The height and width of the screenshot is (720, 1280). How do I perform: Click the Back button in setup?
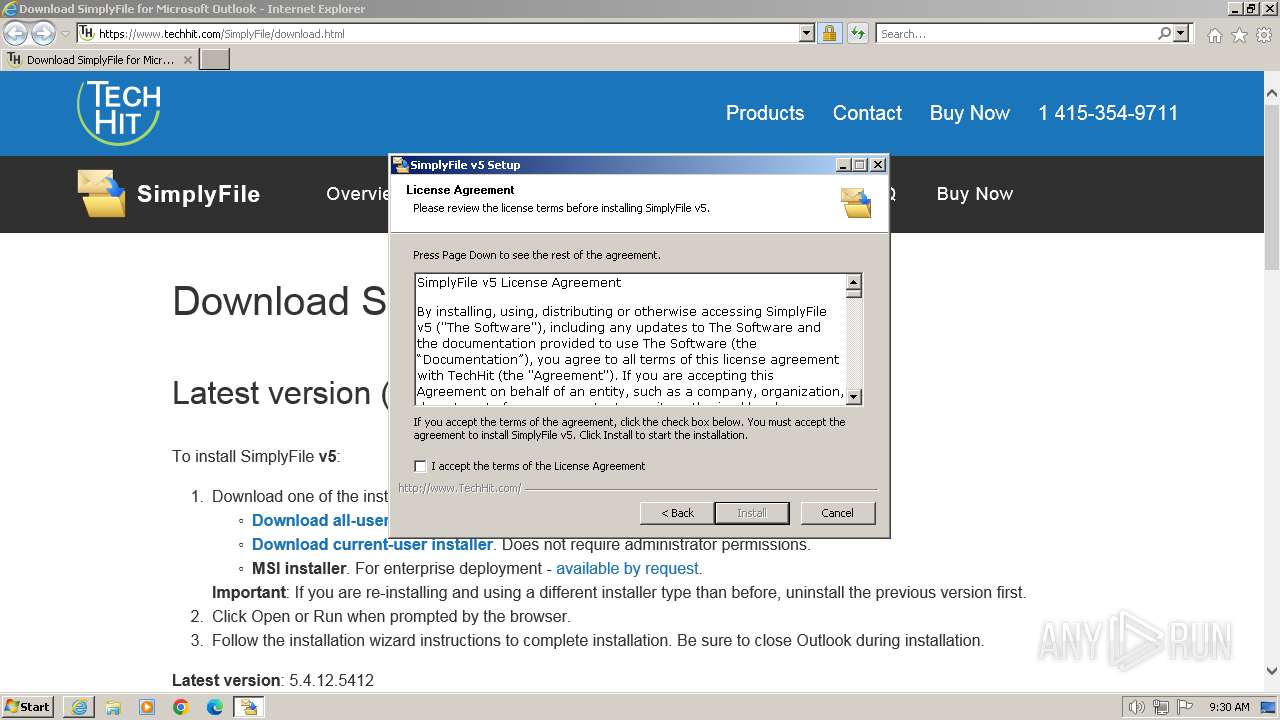(x=677, y=513)
